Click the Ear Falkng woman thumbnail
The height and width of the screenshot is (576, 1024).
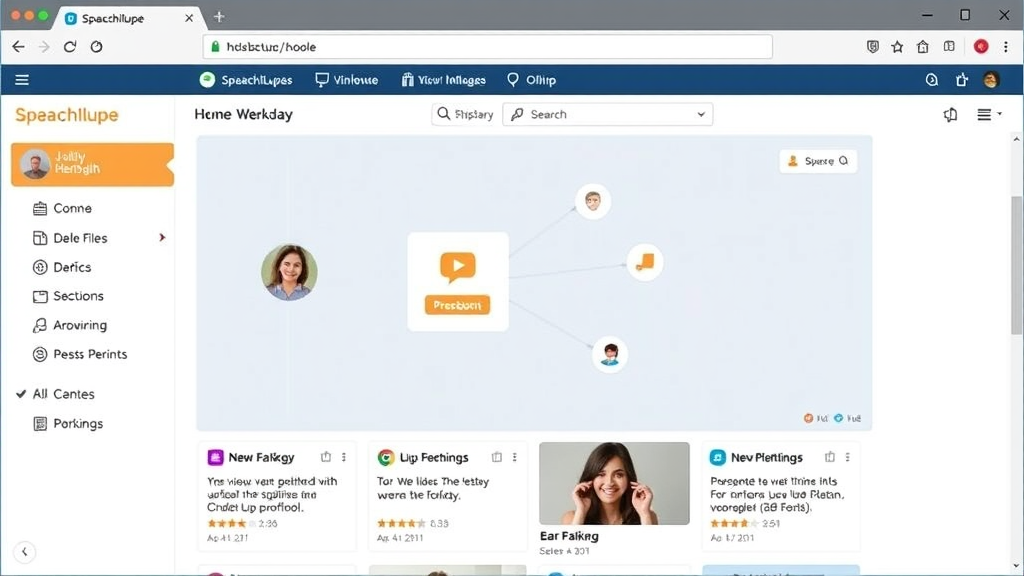614,483
